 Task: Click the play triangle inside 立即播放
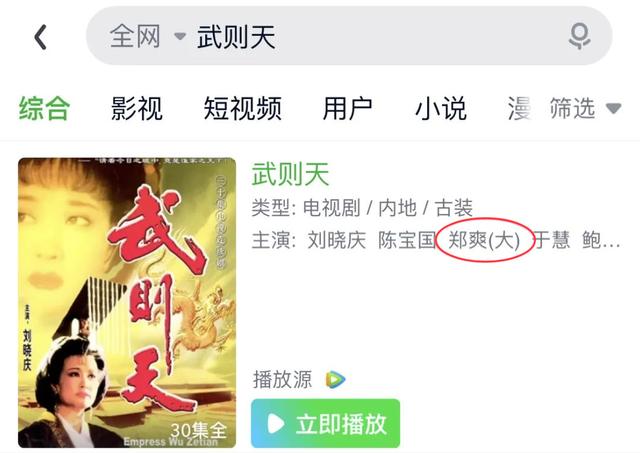(x=276, y=424)
